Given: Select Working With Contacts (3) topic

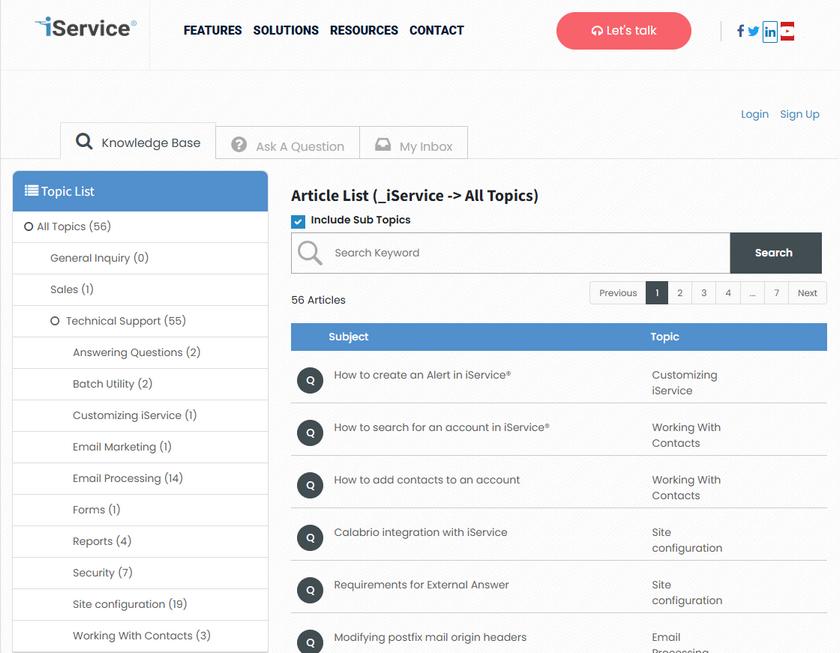Looking at the screenshot, I should (x=141, y=636).
